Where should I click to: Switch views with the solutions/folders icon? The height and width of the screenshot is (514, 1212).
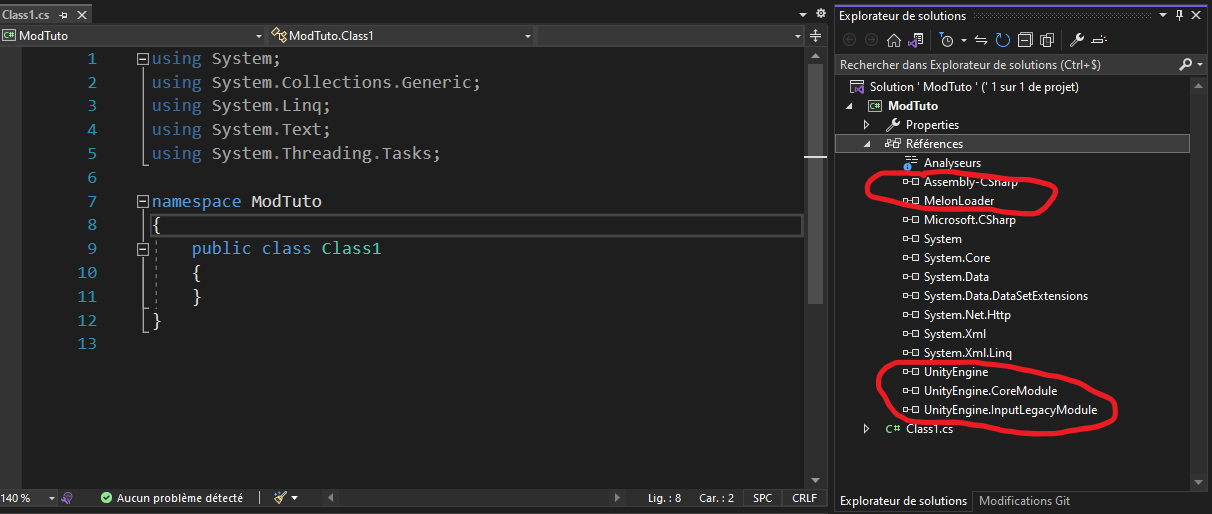click(915, 41)
